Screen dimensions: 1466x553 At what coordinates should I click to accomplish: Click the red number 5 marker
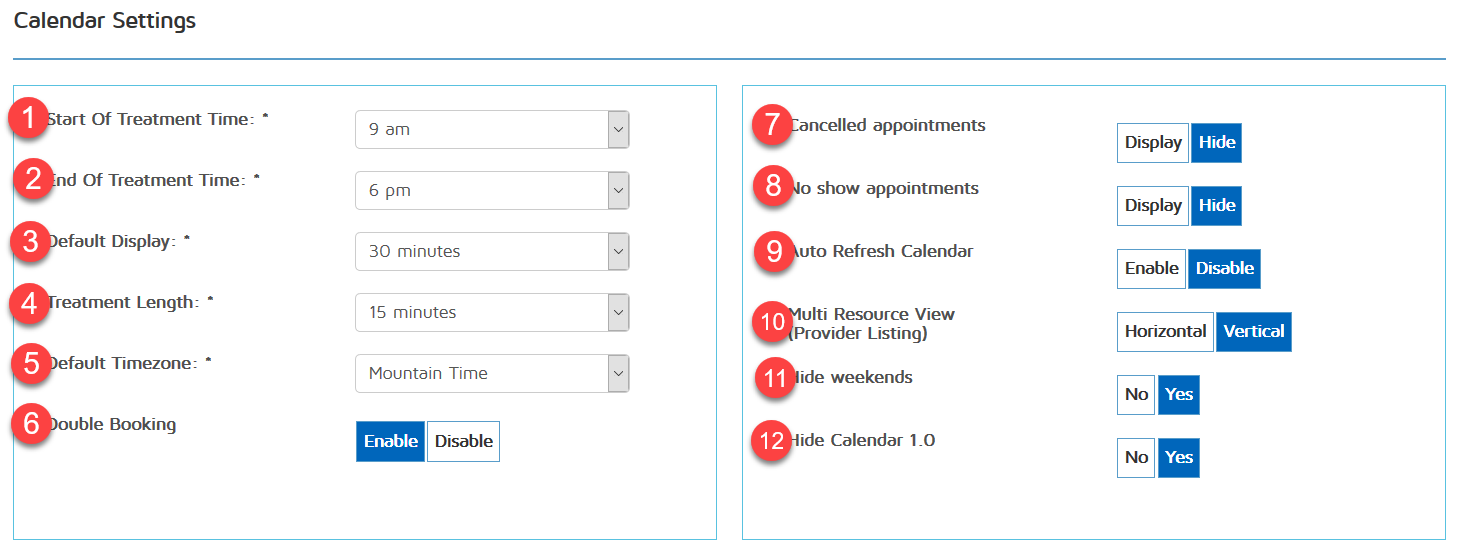[x=31, y=364]
